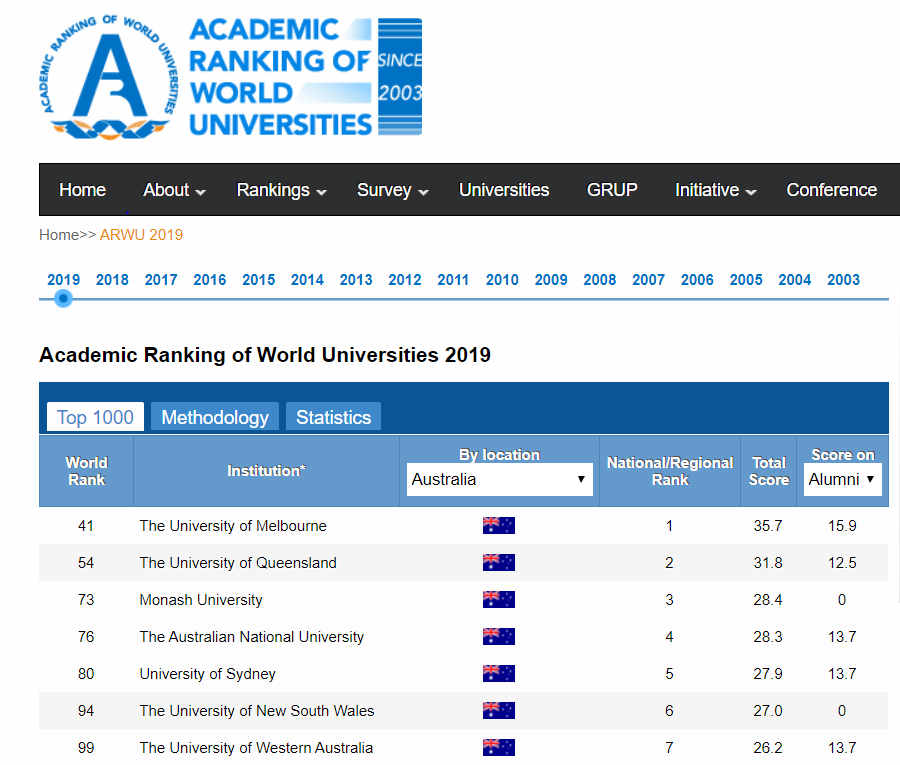Viewport: 900px width, 765px height.
Task: Click world rank 99 cell
Action: pos(86,748)
